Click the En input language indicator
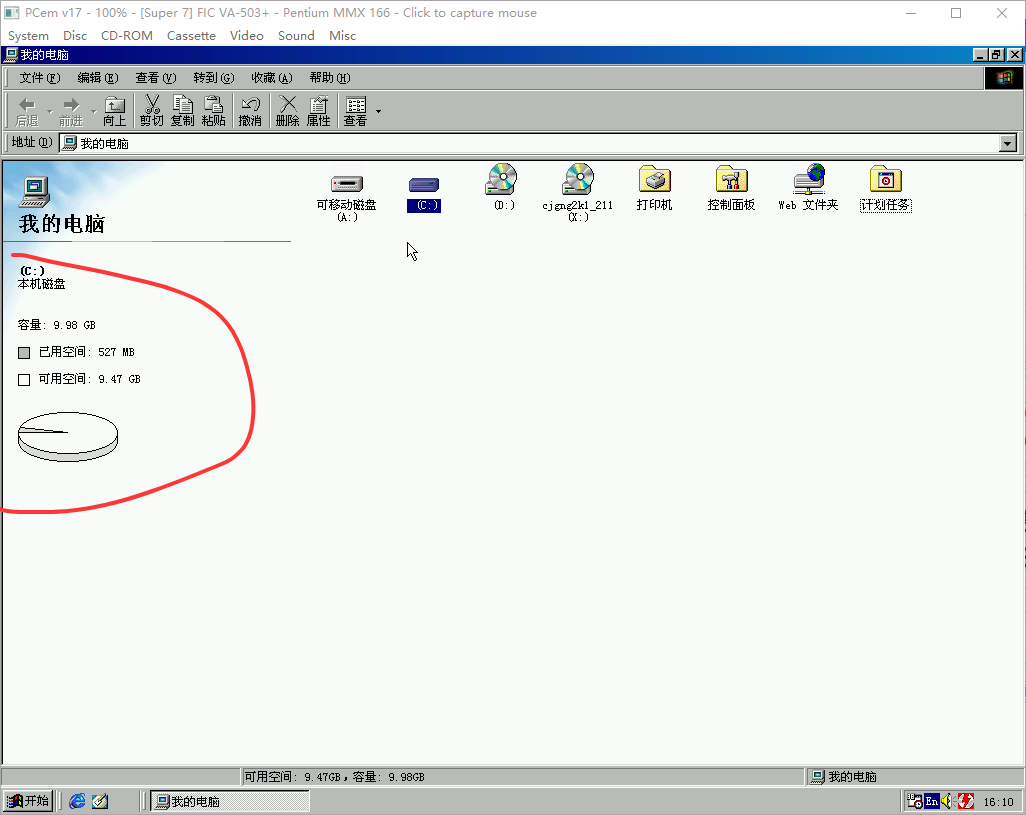Screen dimensions: 1026x815 point(932,801)
